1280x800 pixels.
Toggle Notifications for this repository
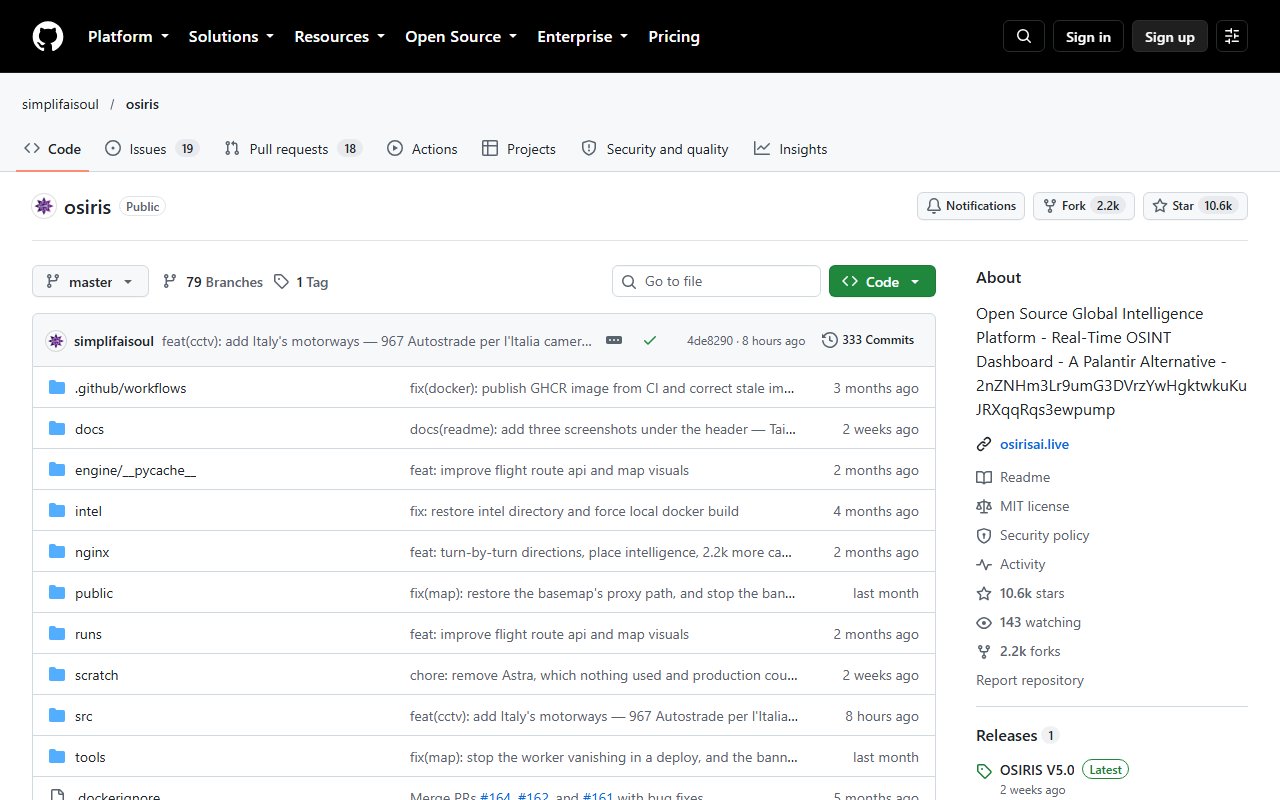point(971,206)
